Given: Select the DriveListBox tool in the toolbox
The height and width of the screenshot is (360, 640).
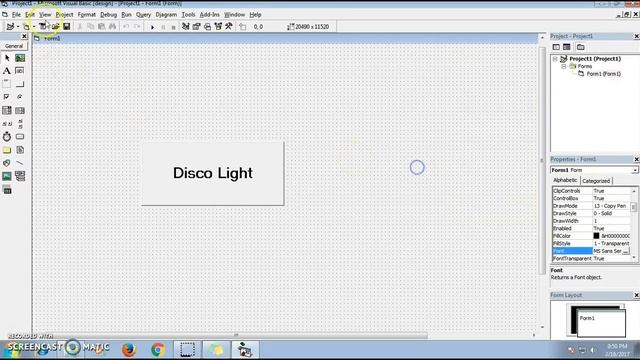Looking at the screenshot, I should [20, 136].
